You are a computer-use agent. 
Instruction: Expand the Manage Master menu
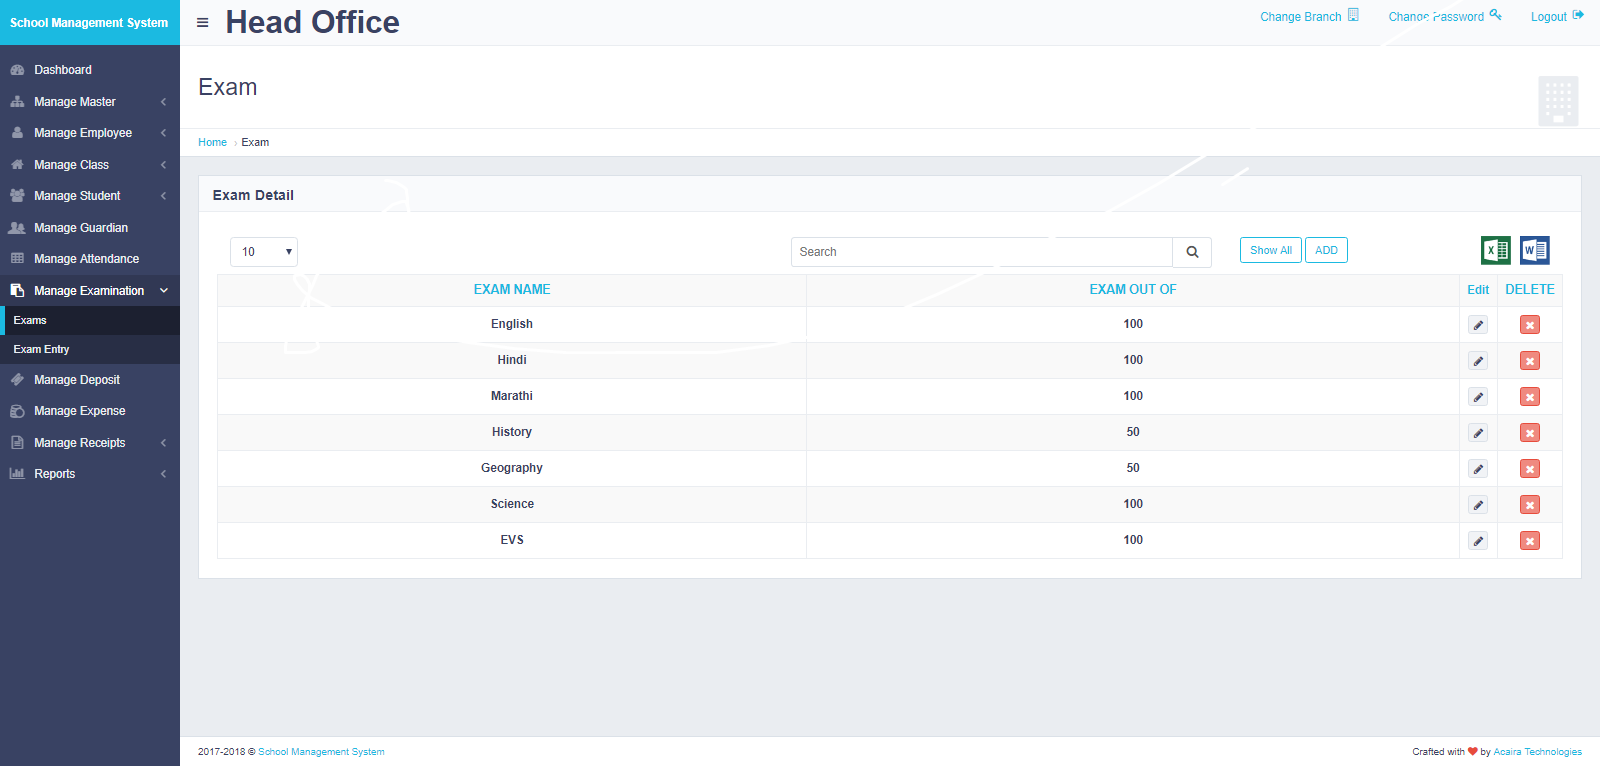pyautogui.click(x=89, y=102)
